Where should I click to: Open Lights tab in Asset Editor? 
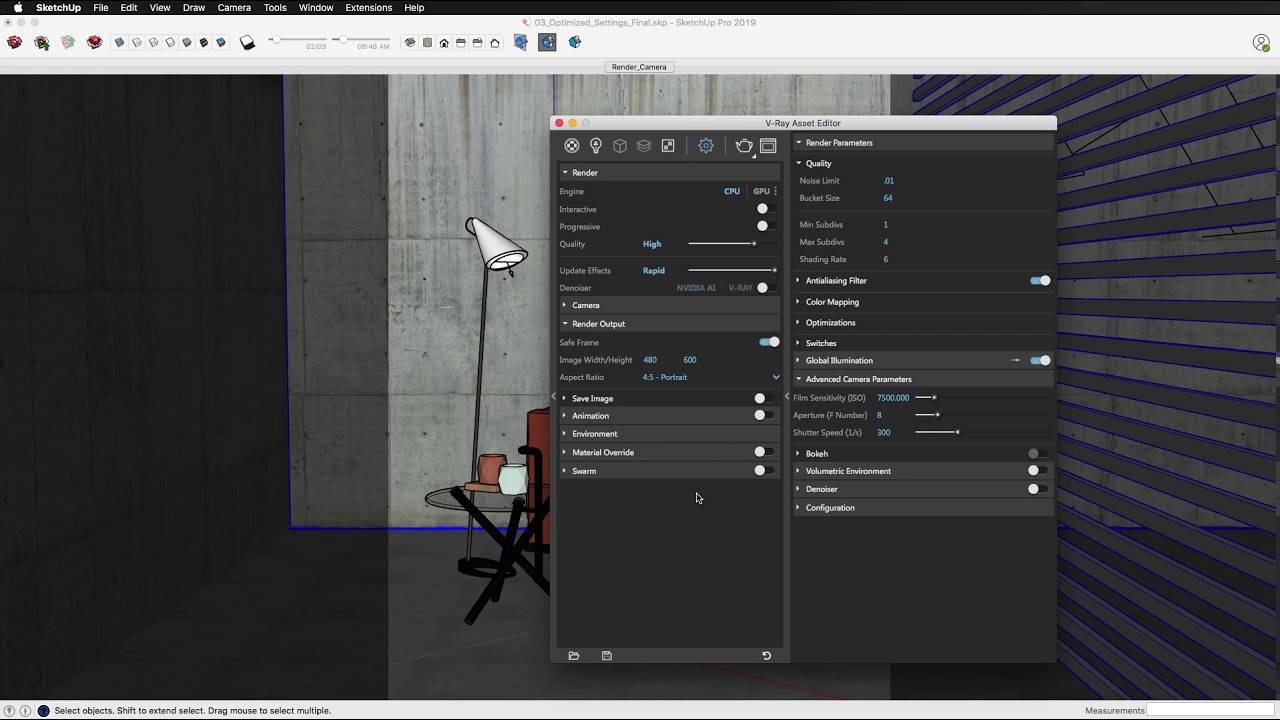pos(596,146)
